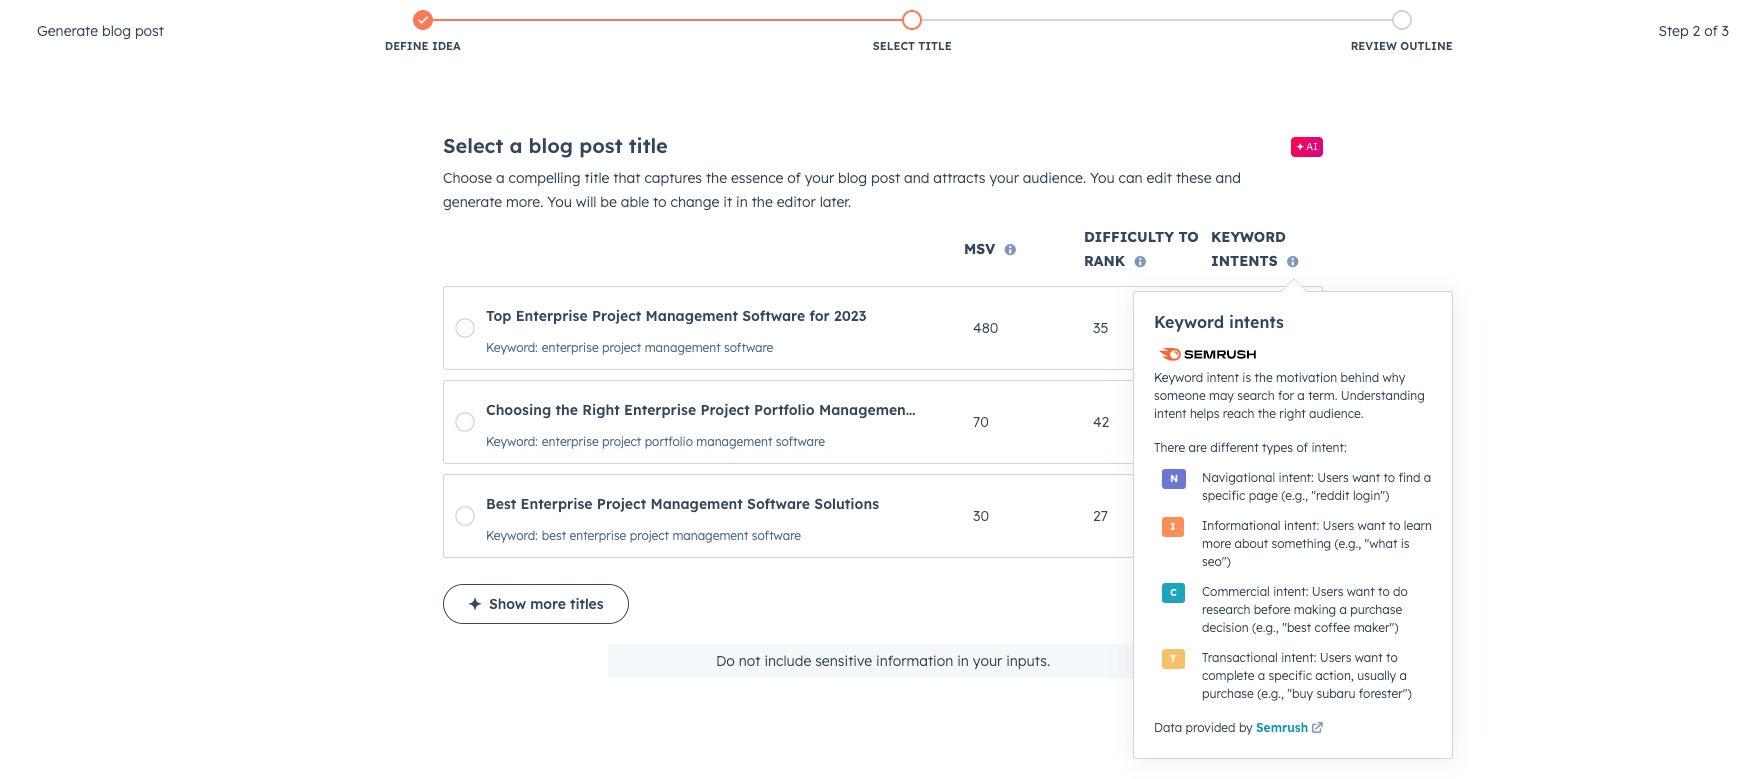Click the Informational intent I badge
1756x779 pixels.
tap(1173, 527)
